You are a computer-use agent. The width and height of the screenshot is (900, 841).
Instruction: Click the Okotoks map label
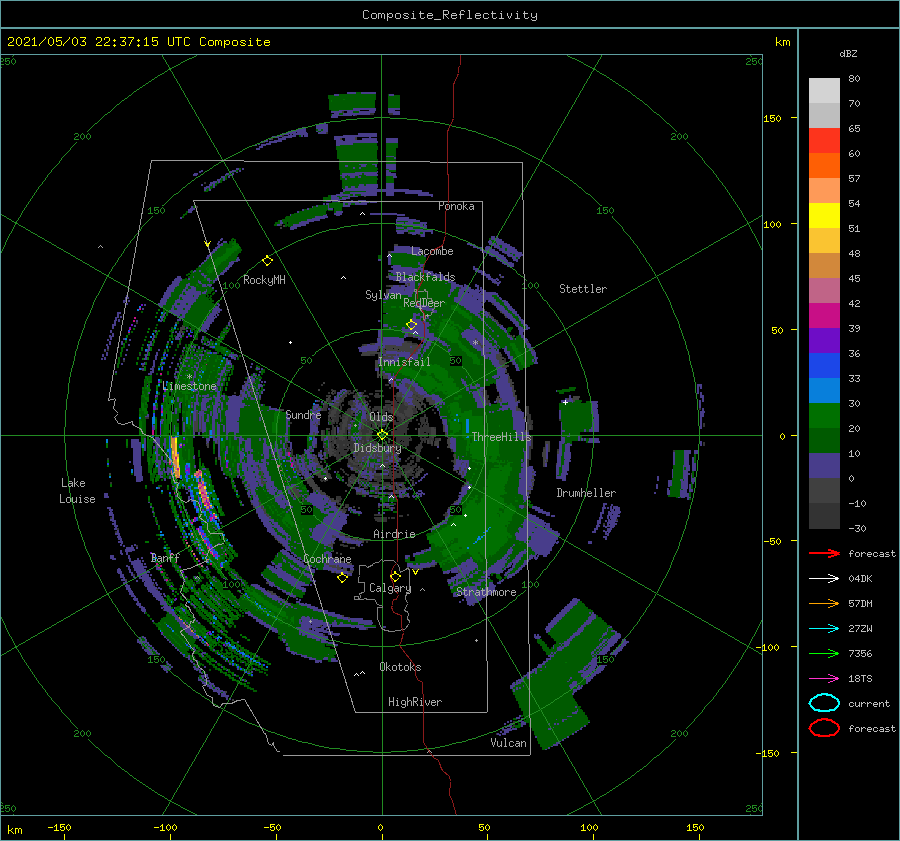click(x=400, y=667)
